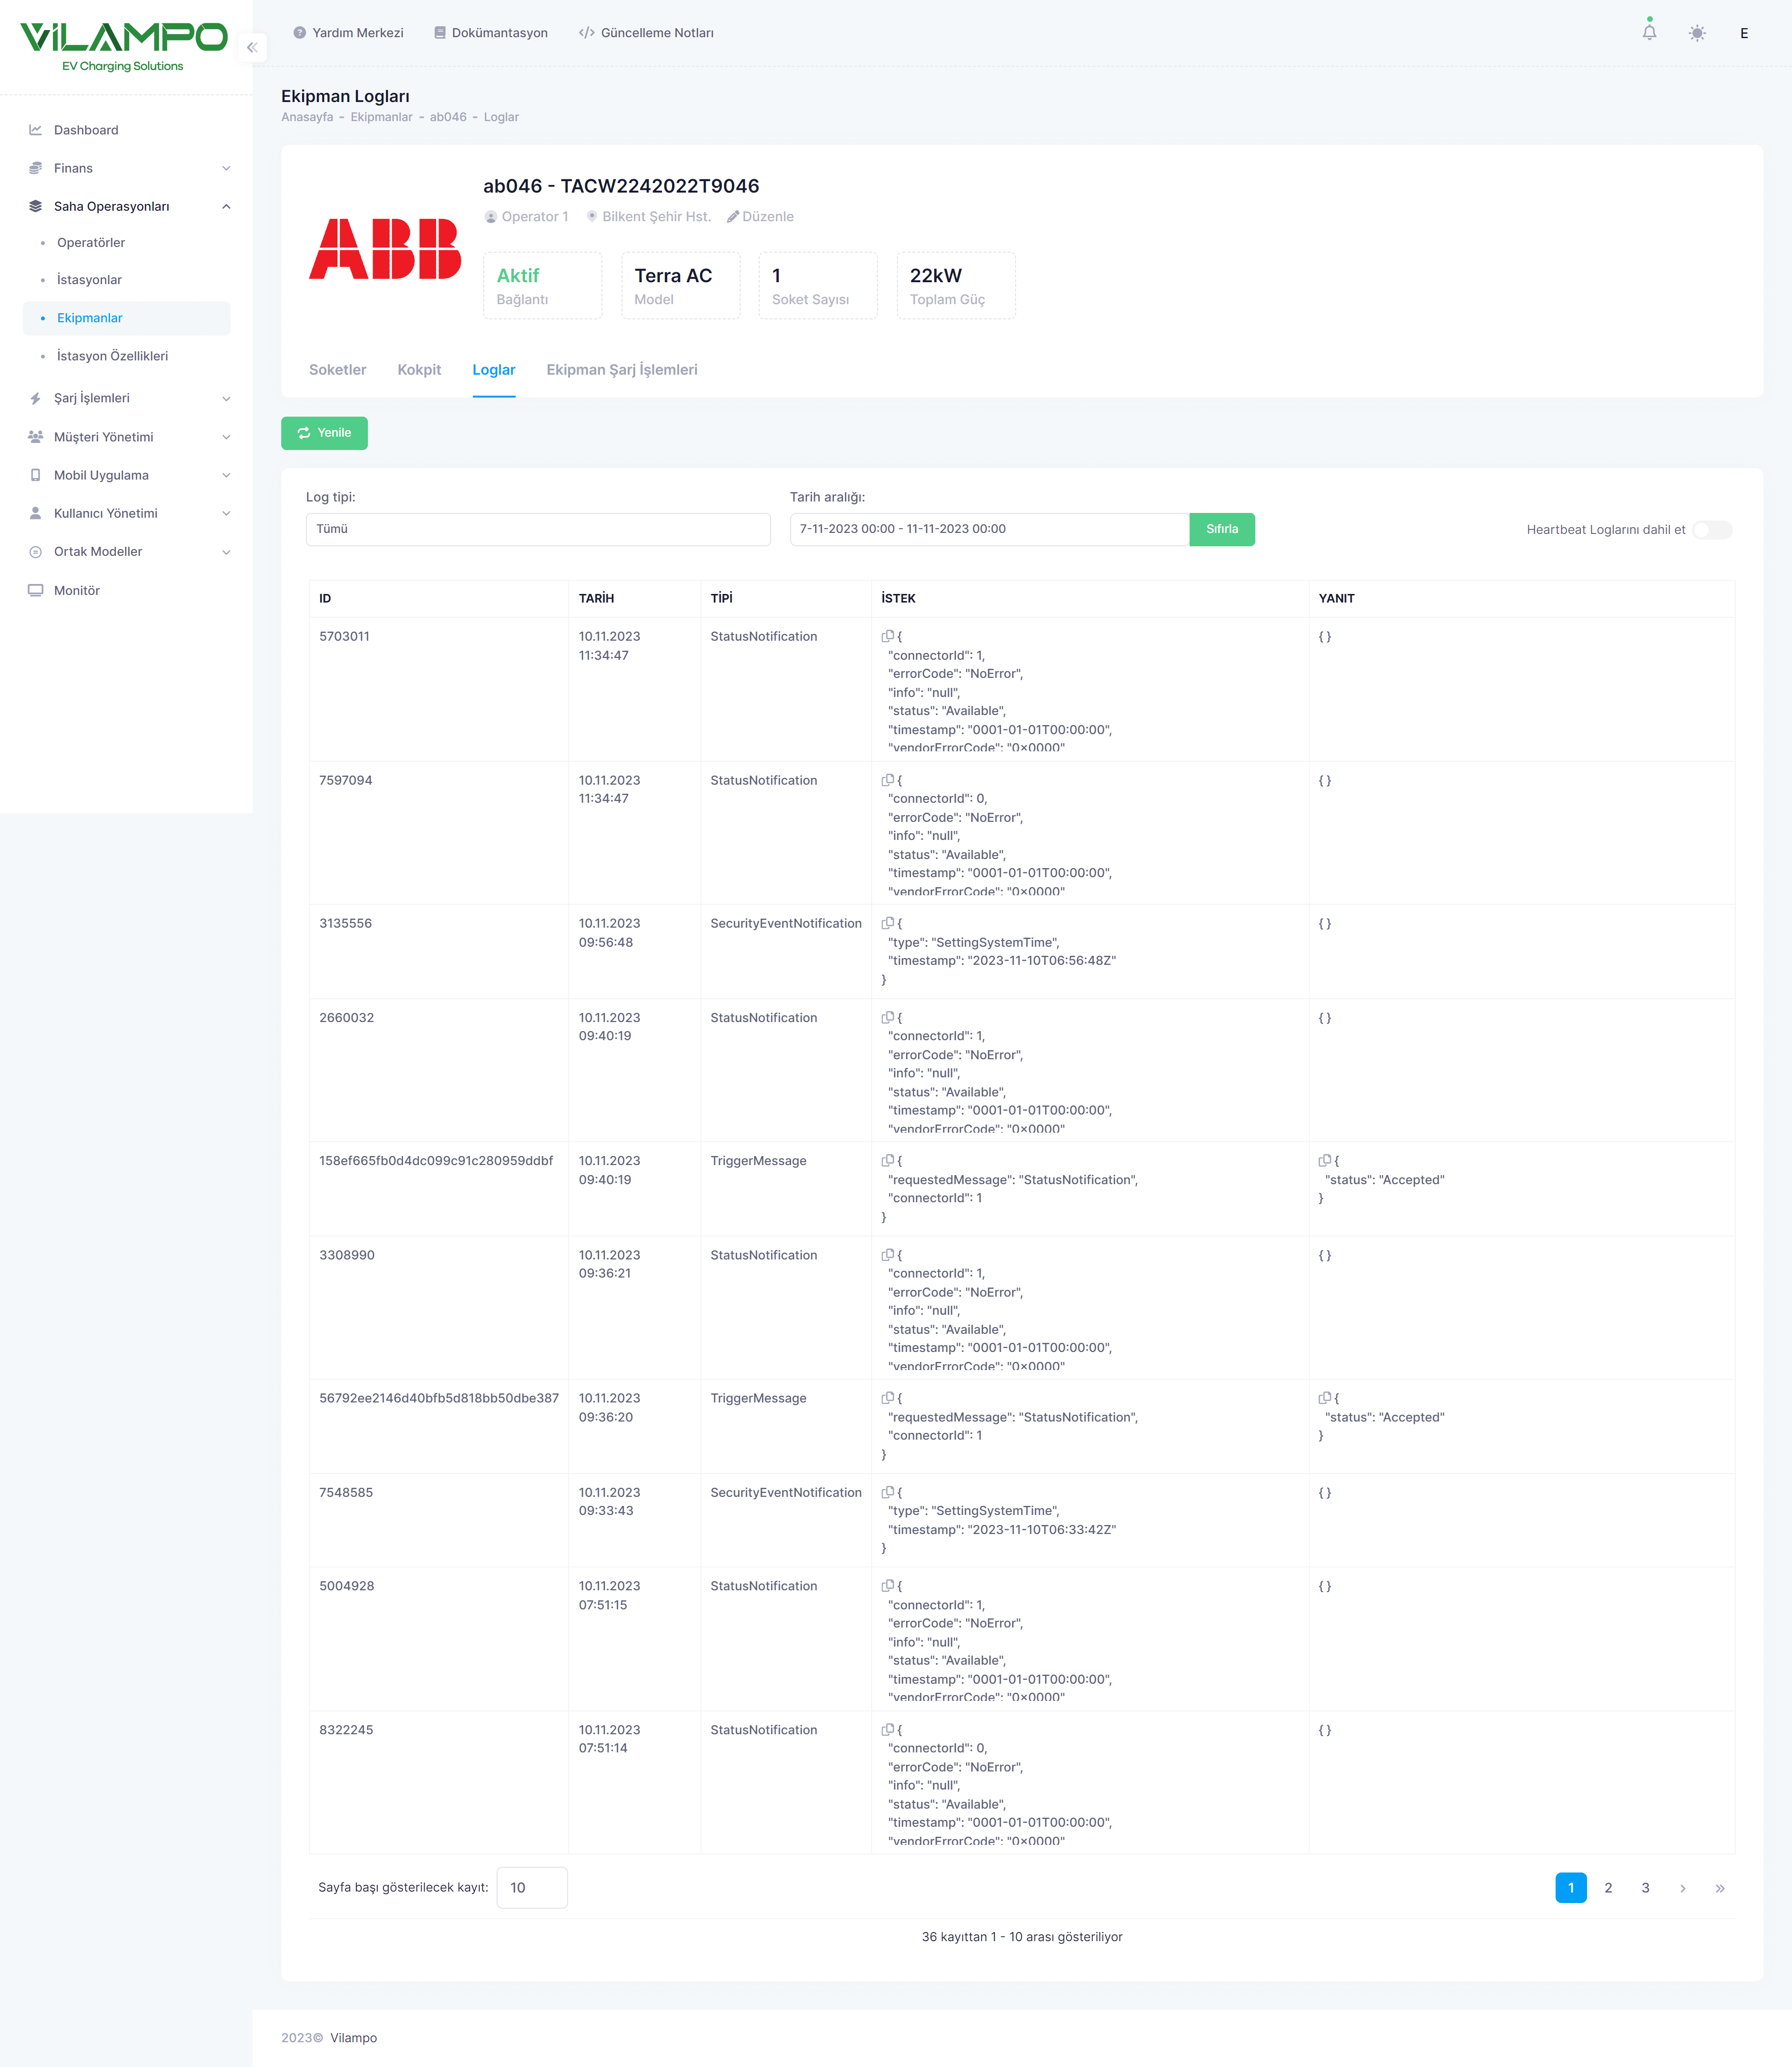
Task: Copy request JSON of log 7548585
Action: (x=887, y=1492)
